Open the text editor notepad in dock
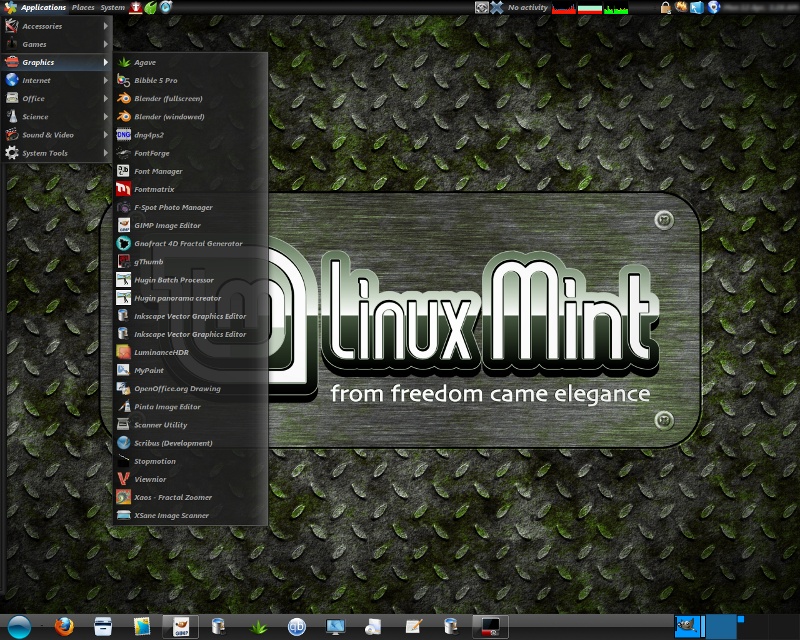800x640 pixels. [413, 626]
